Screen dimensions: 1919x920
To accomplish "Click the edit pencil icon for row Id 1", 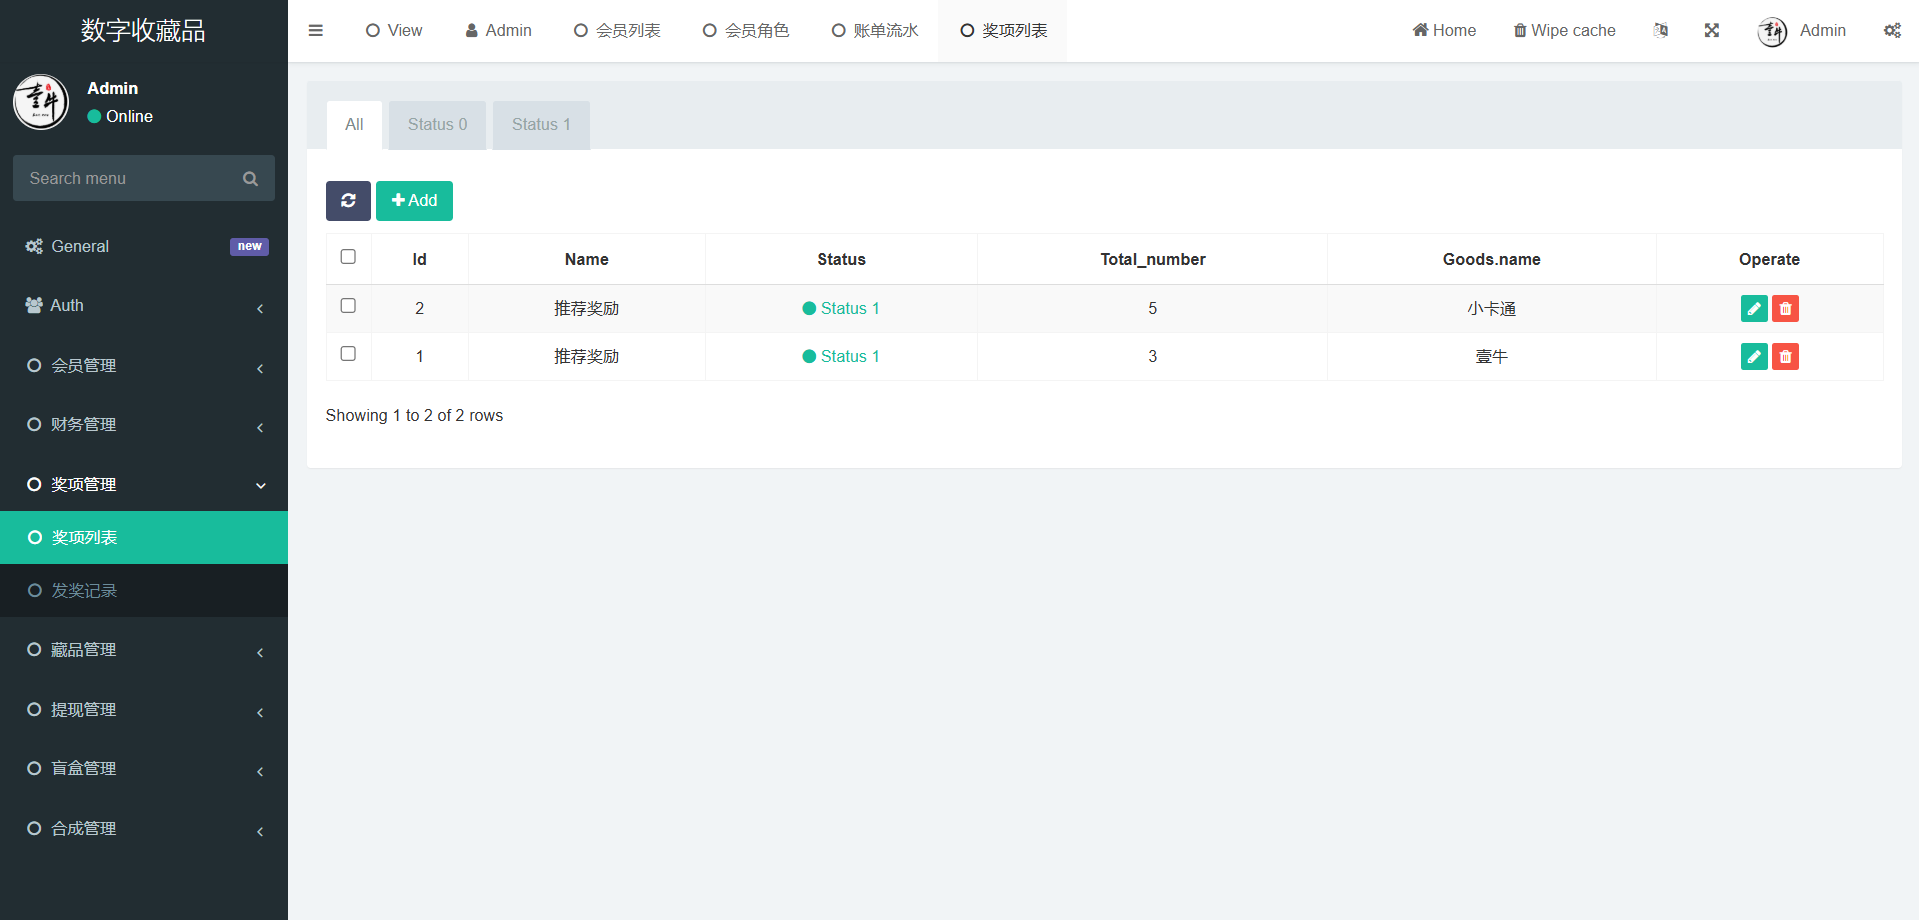I will pyautogui.click(x=1753, y=357).
